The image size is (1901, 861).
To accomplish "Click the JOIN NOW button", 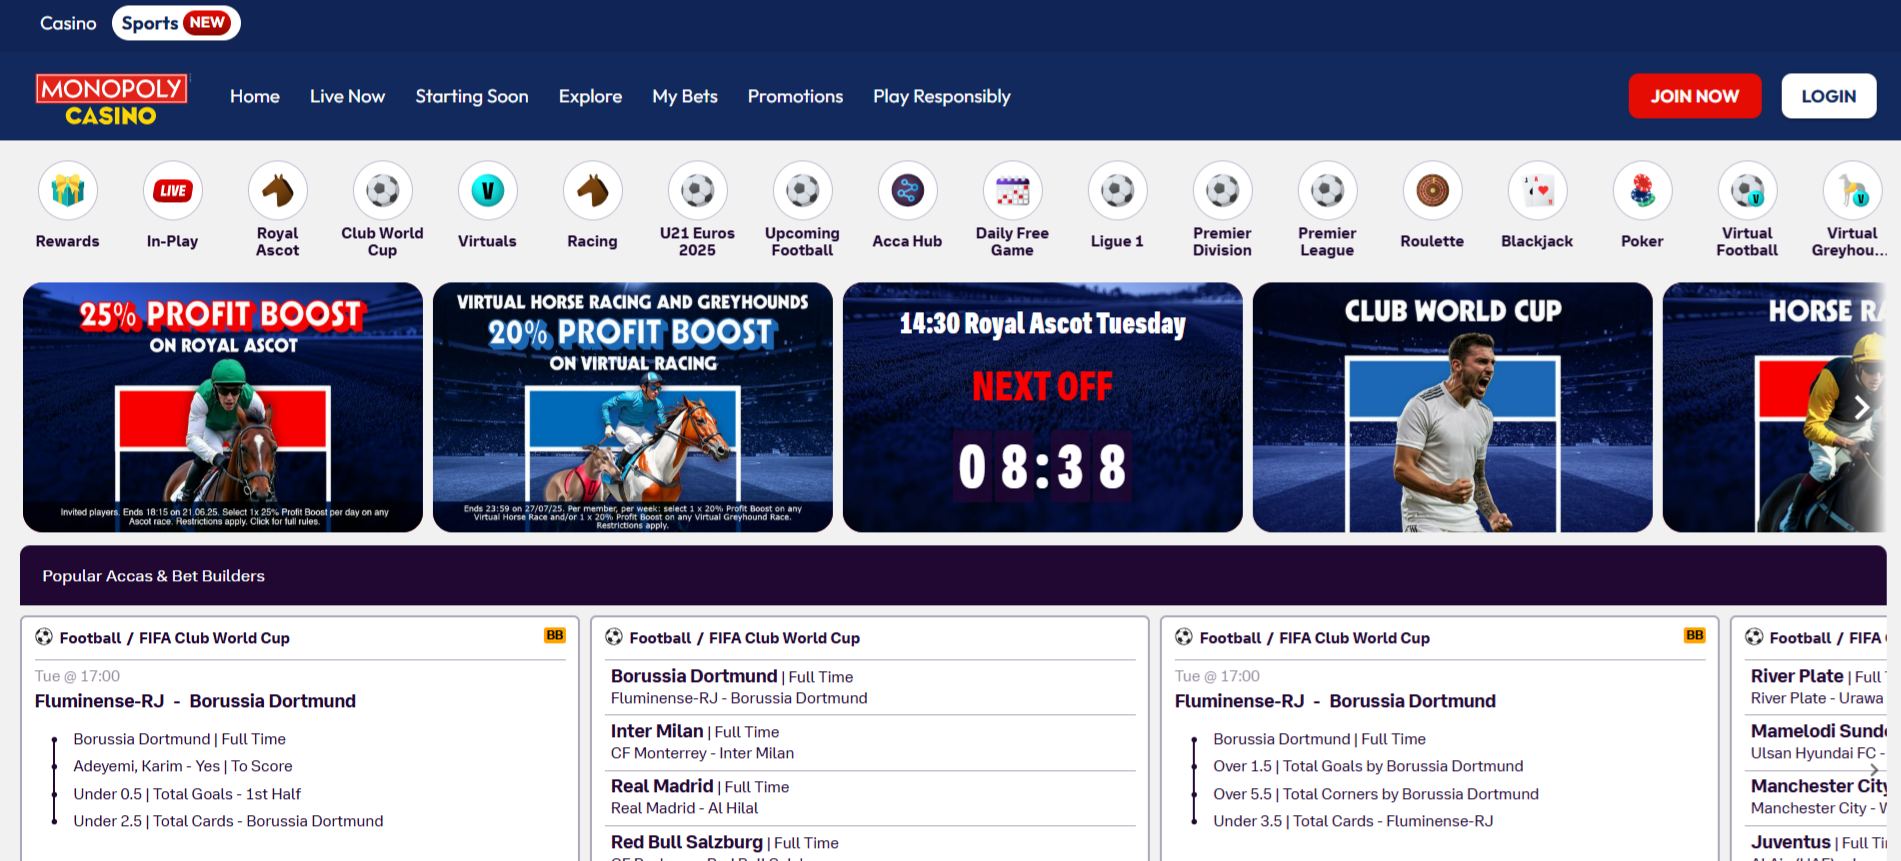I will [x=1695, y=96].
